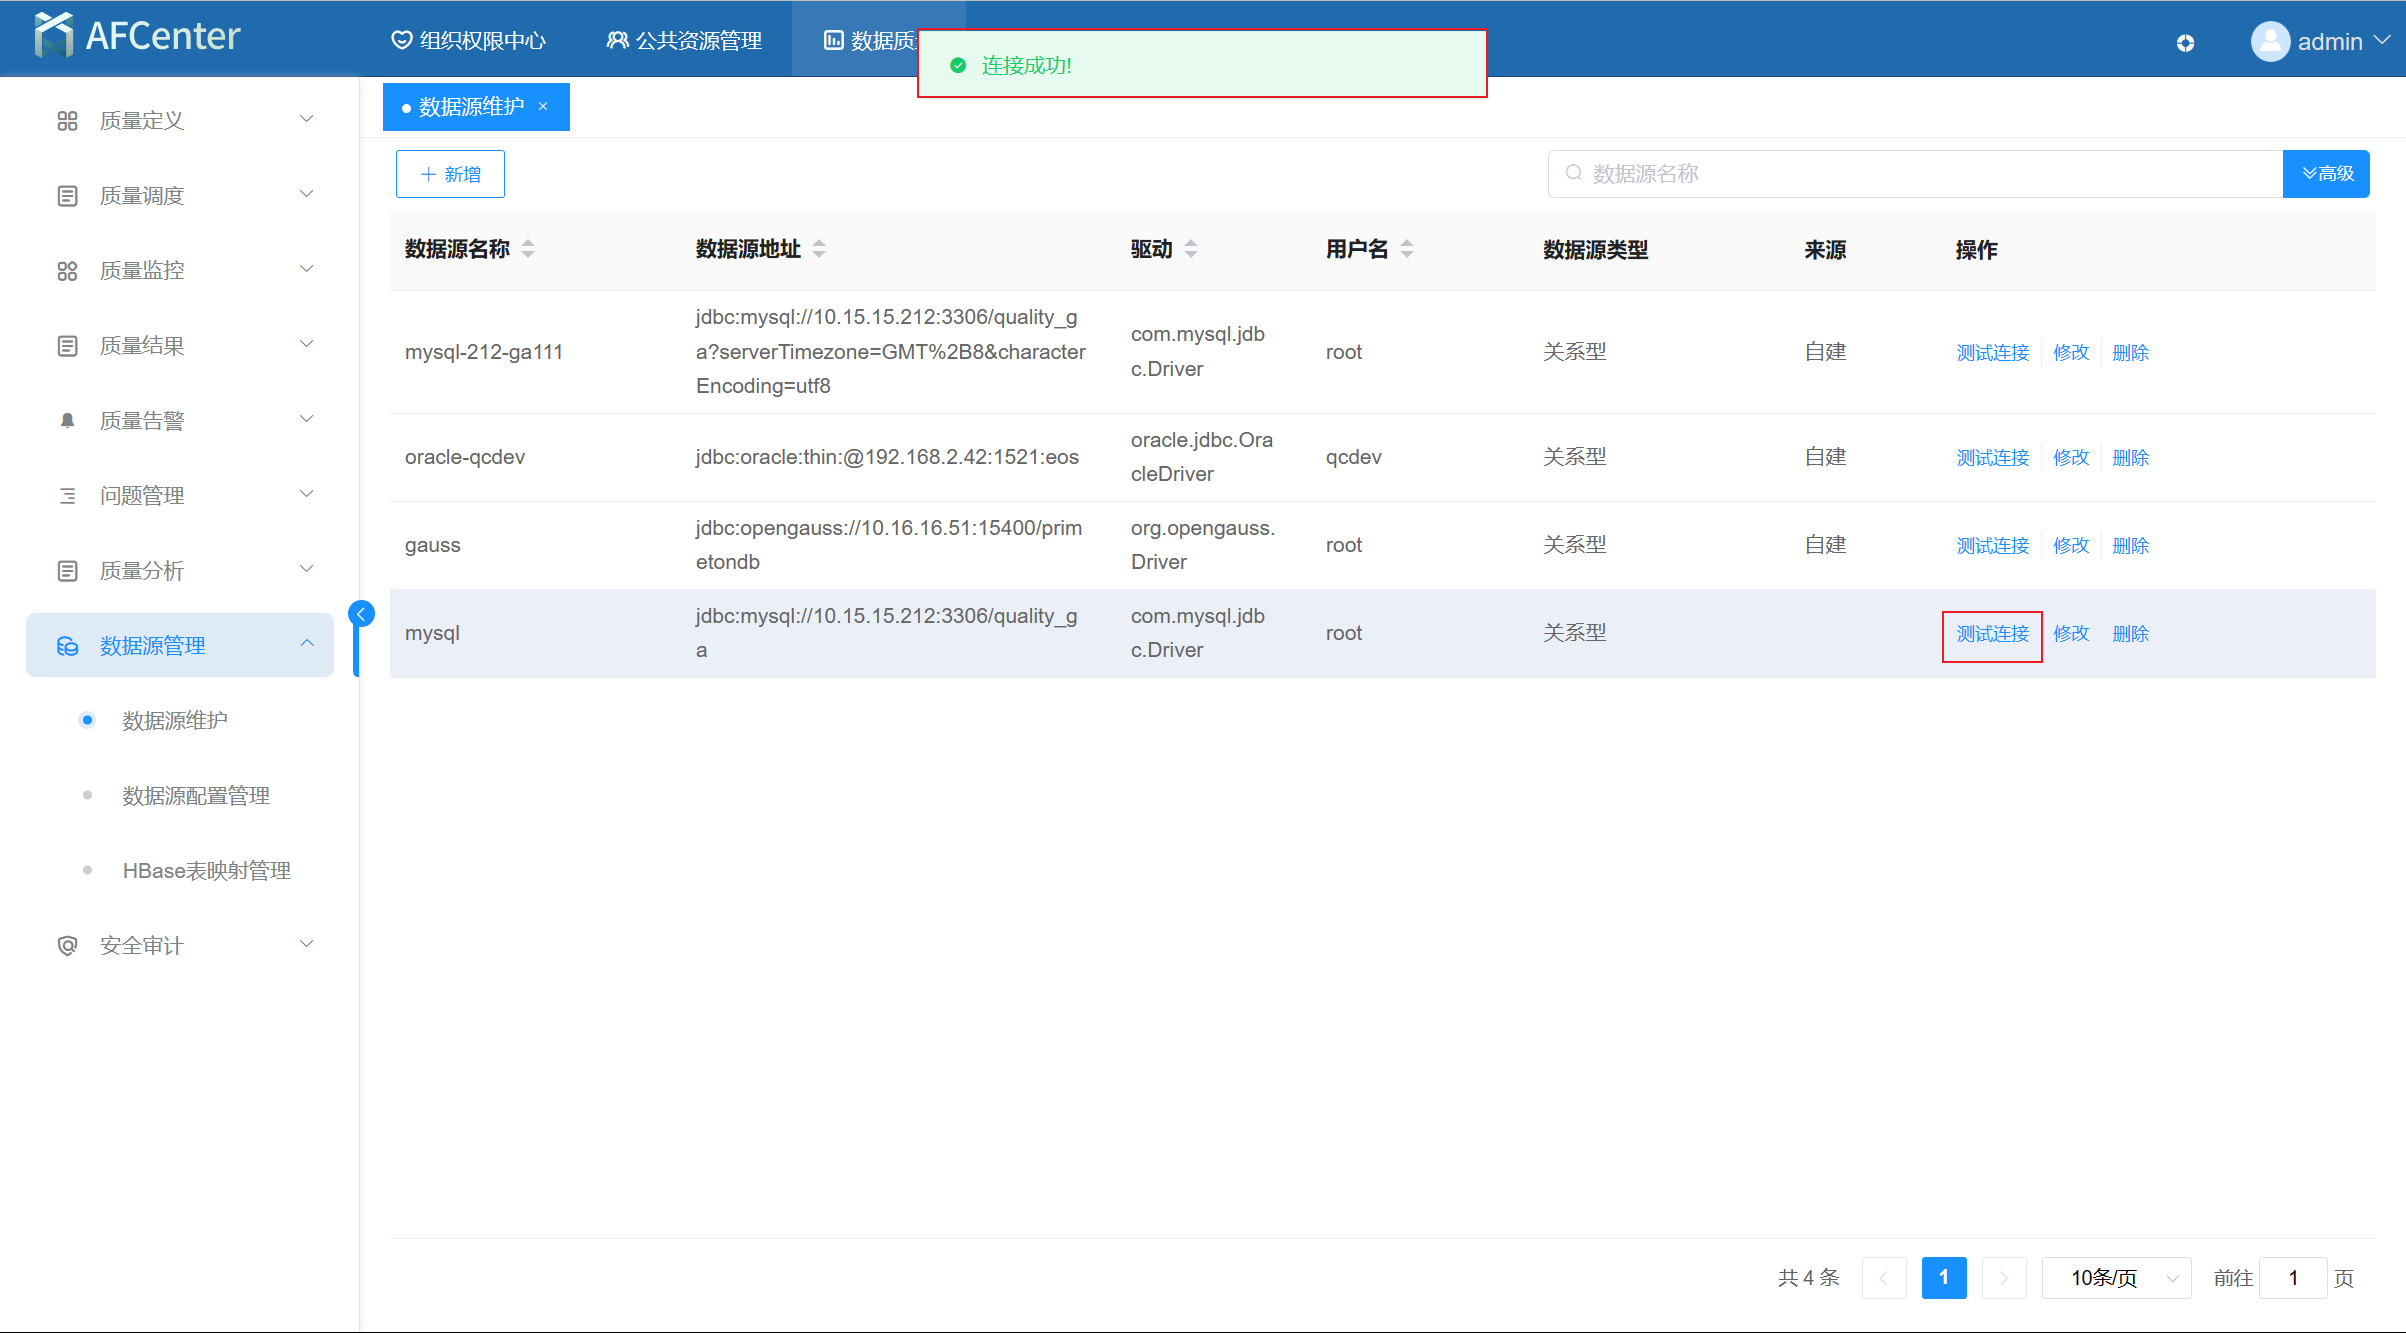Close the 数据源维护 tab
The image size is (2406, 1333).
(543, 106)
